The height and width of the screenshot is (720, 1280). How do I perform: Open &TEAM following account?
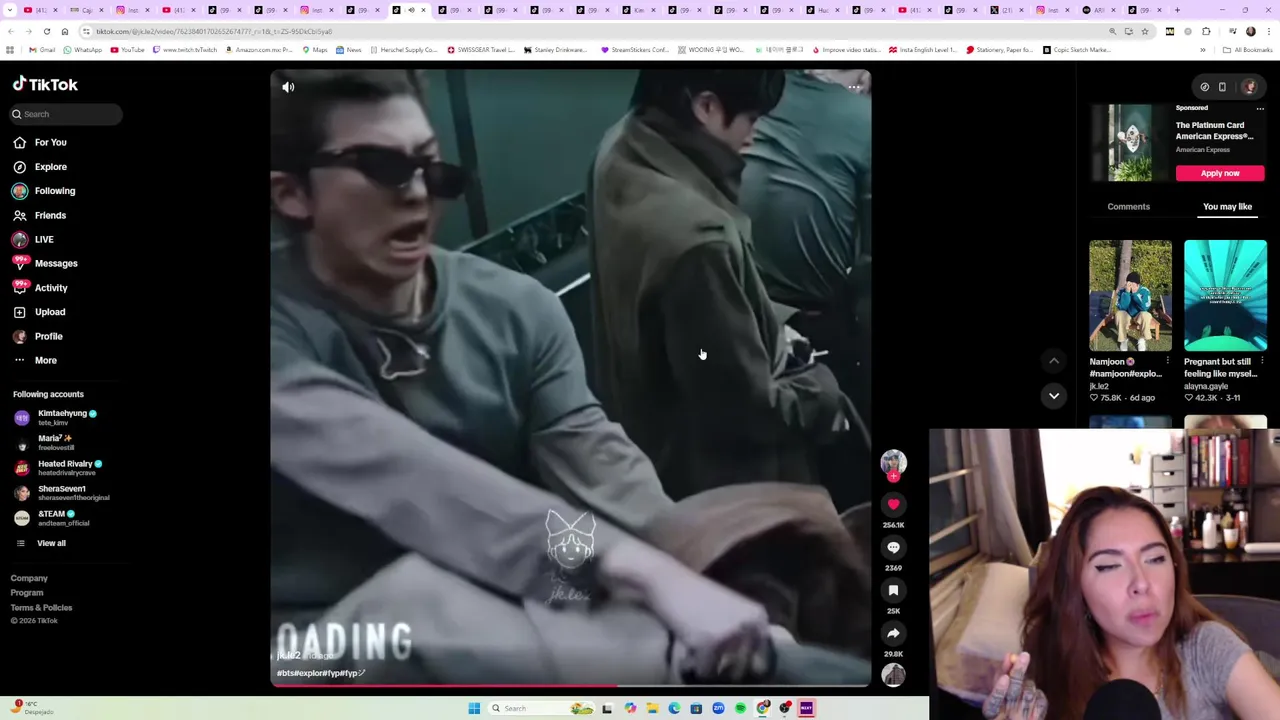(x=55, y=518)
